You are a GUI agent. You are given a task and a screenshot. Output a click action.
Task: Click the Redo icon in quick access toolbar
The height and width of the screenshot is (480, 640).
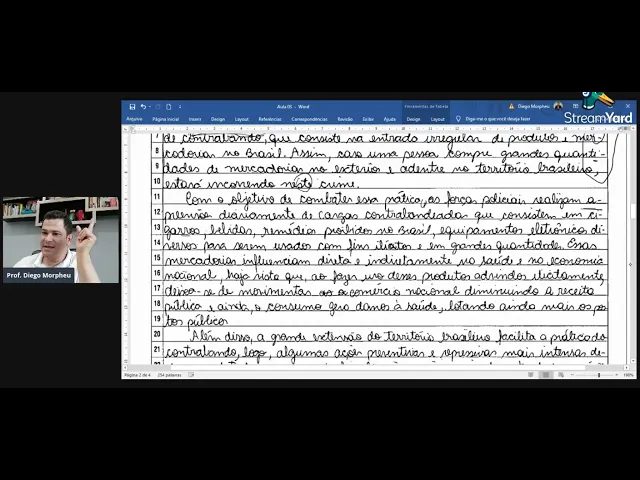[x=158, y=107]
